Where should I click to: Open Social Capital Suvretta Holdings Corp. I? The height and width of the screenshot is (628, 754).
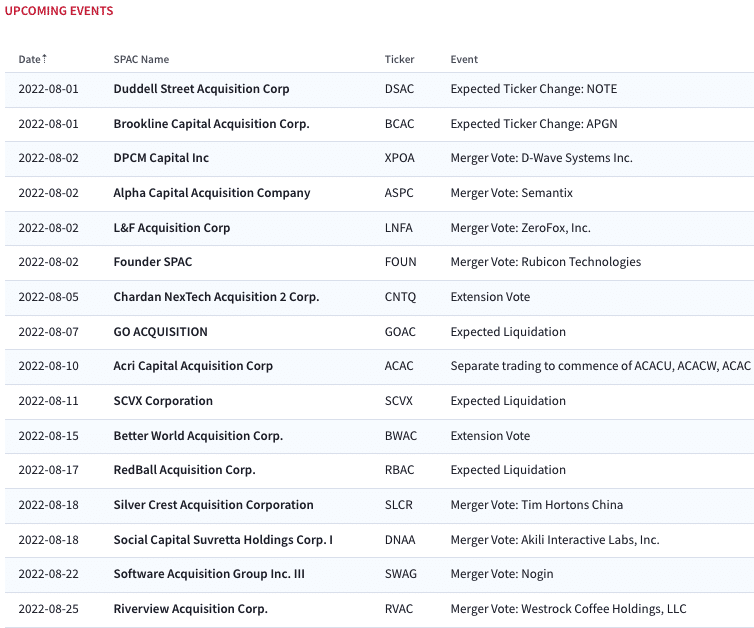tap(223, 540)
